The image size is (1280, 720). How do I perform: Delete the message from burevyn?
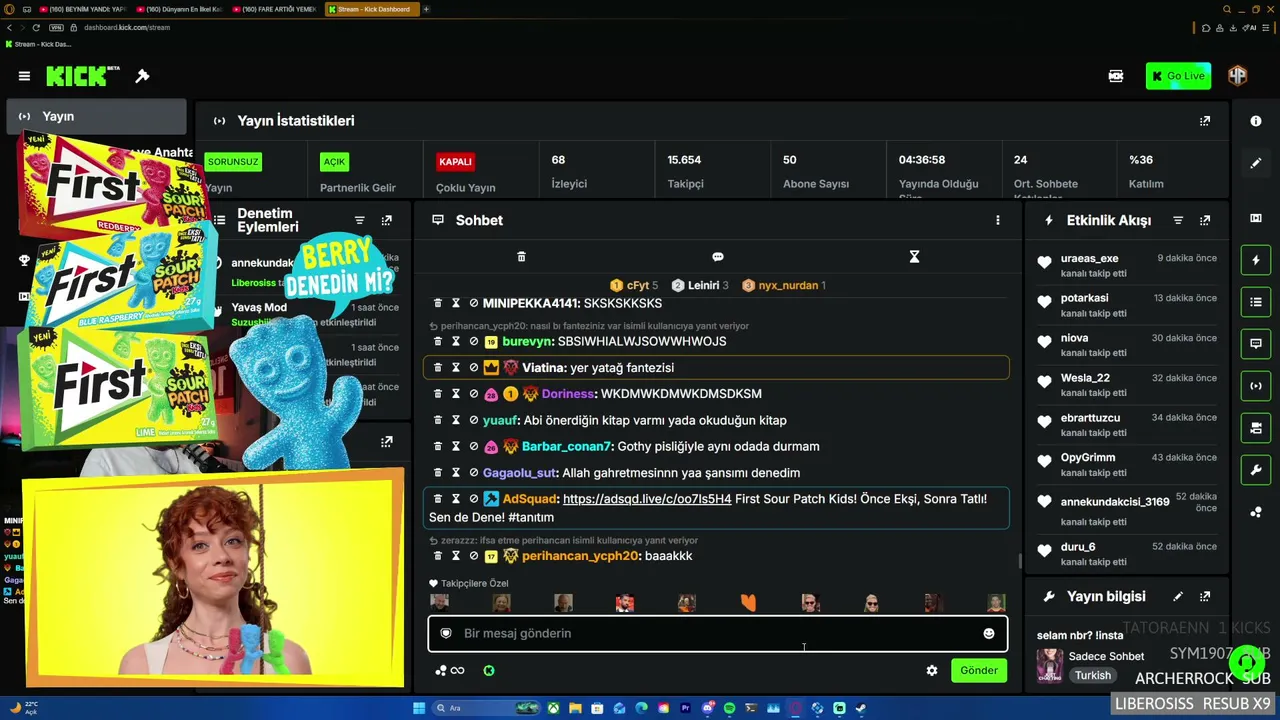437,341
